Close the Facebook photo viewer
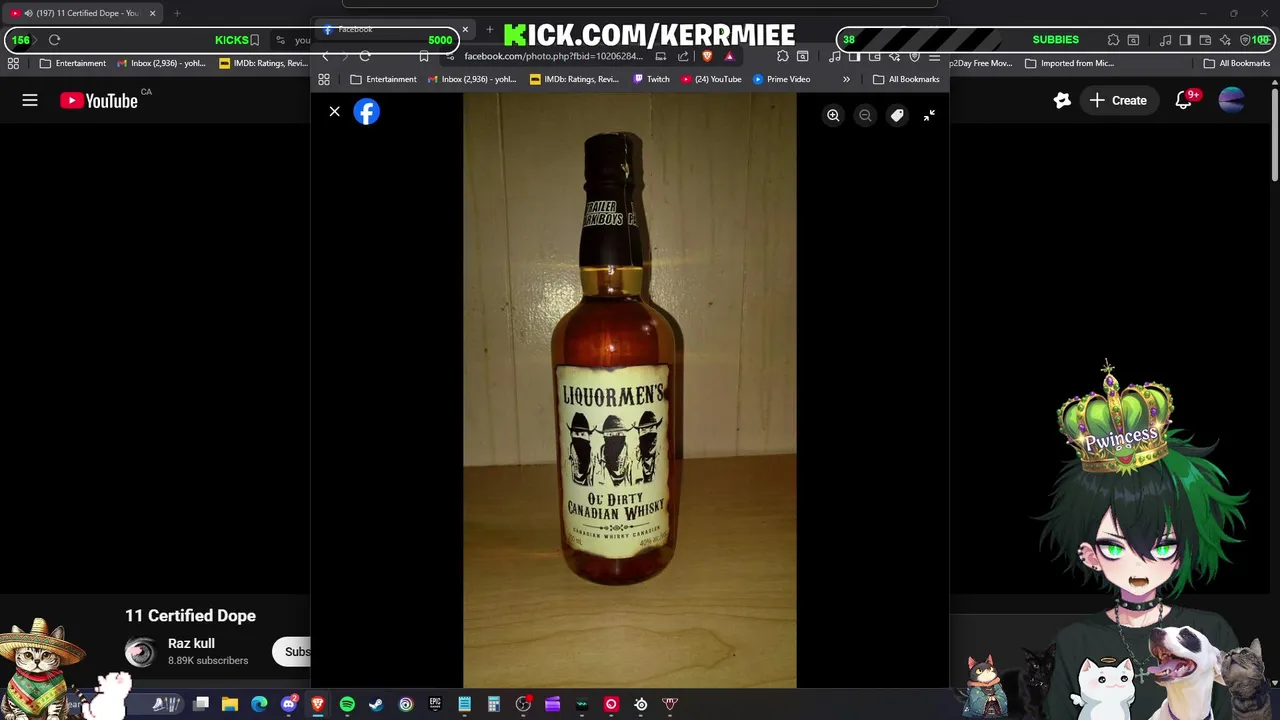This screenshot has height=720, width=1280. 335,112
